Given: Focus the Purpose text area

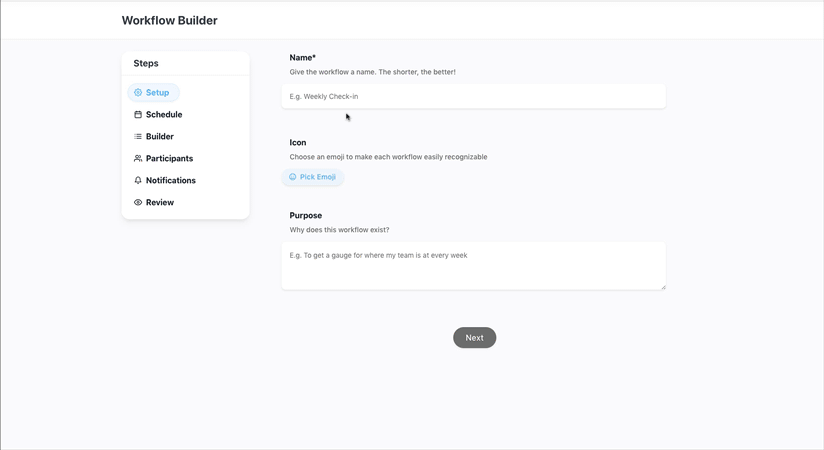Looking at the screenshot, I should pos(473,266).
